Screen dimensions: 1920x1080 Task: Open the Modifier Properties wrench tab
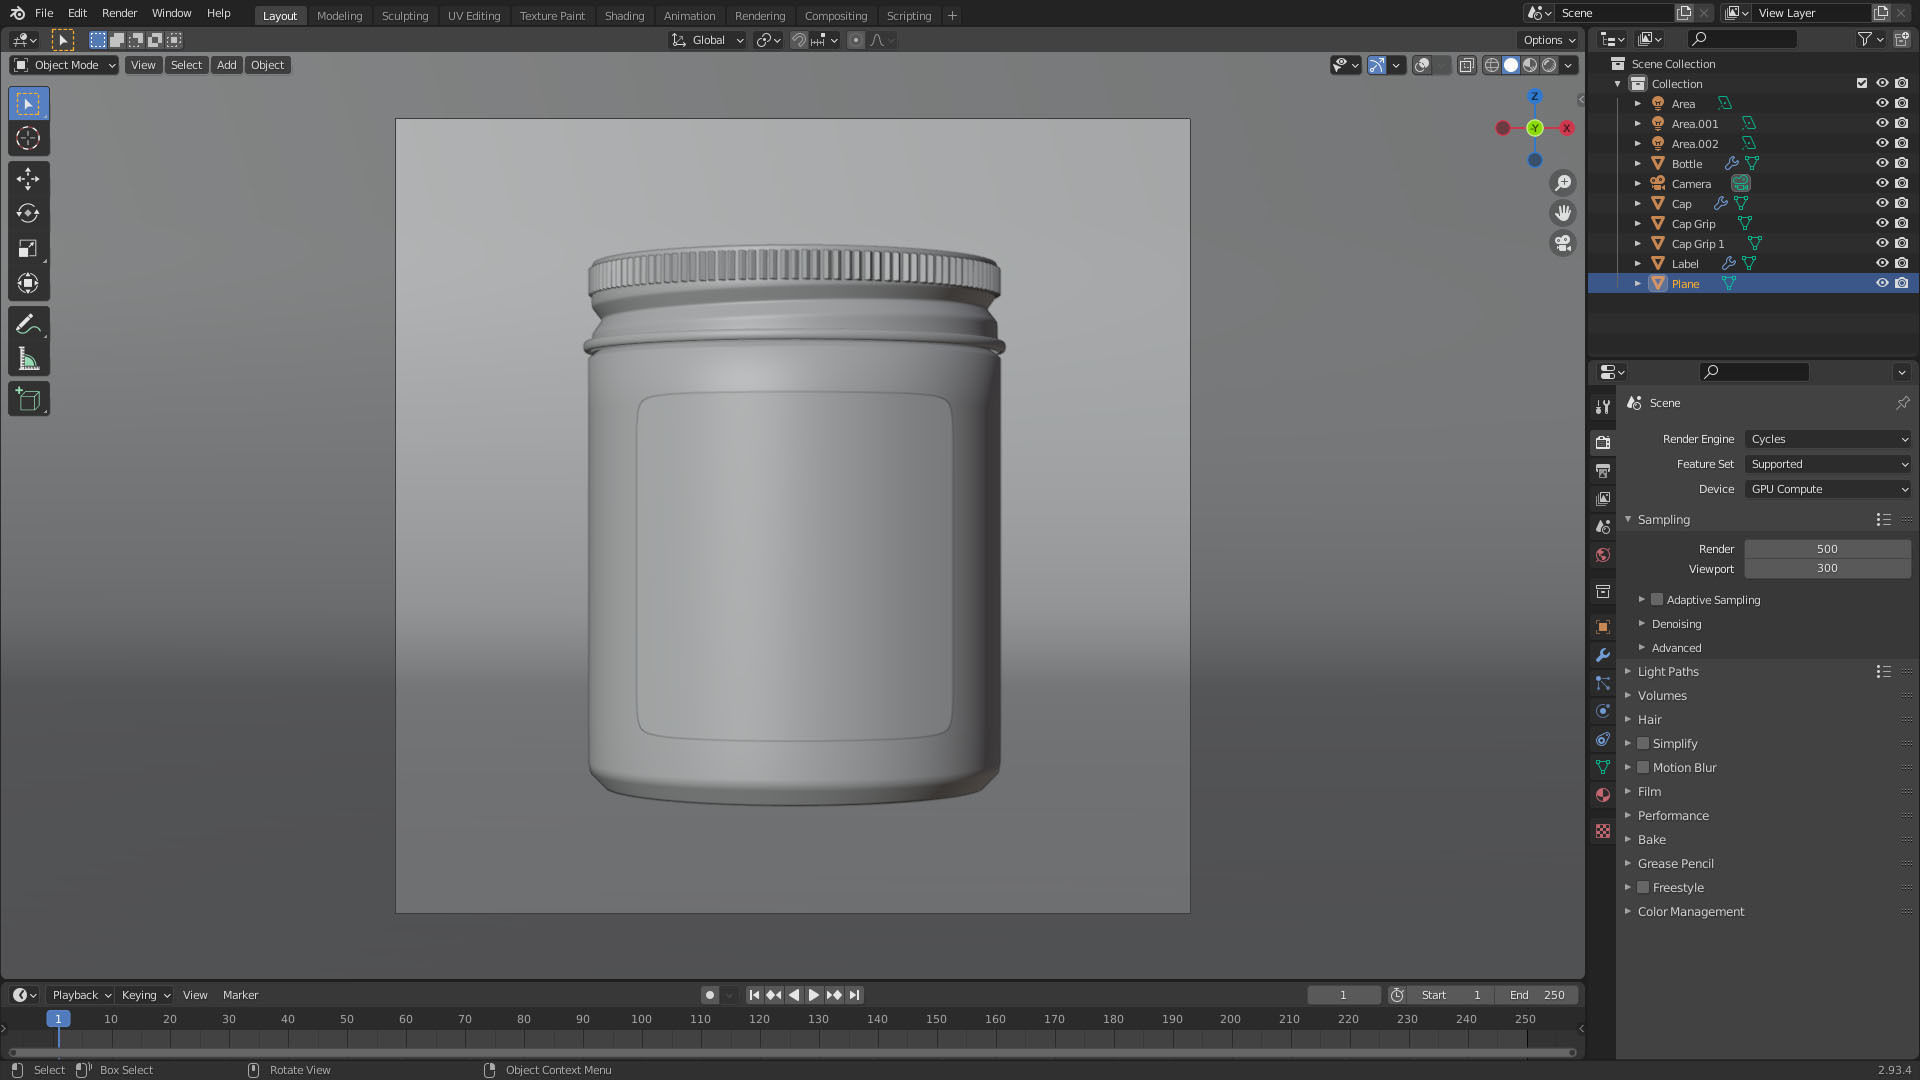[1603, 656]
